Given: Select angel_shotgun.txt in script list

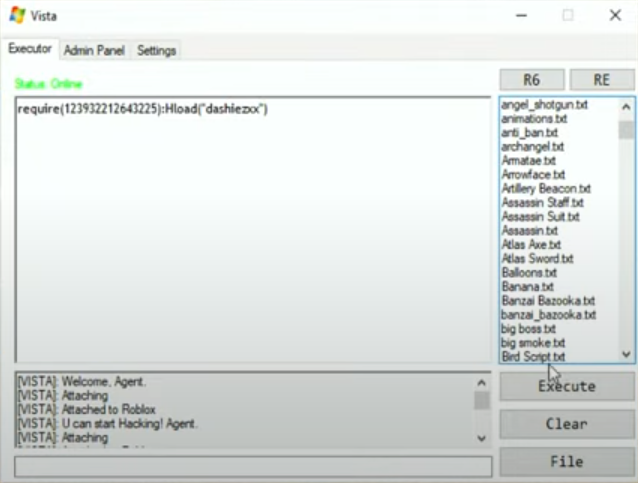Looking at the screenshot, I should [544, 105].
